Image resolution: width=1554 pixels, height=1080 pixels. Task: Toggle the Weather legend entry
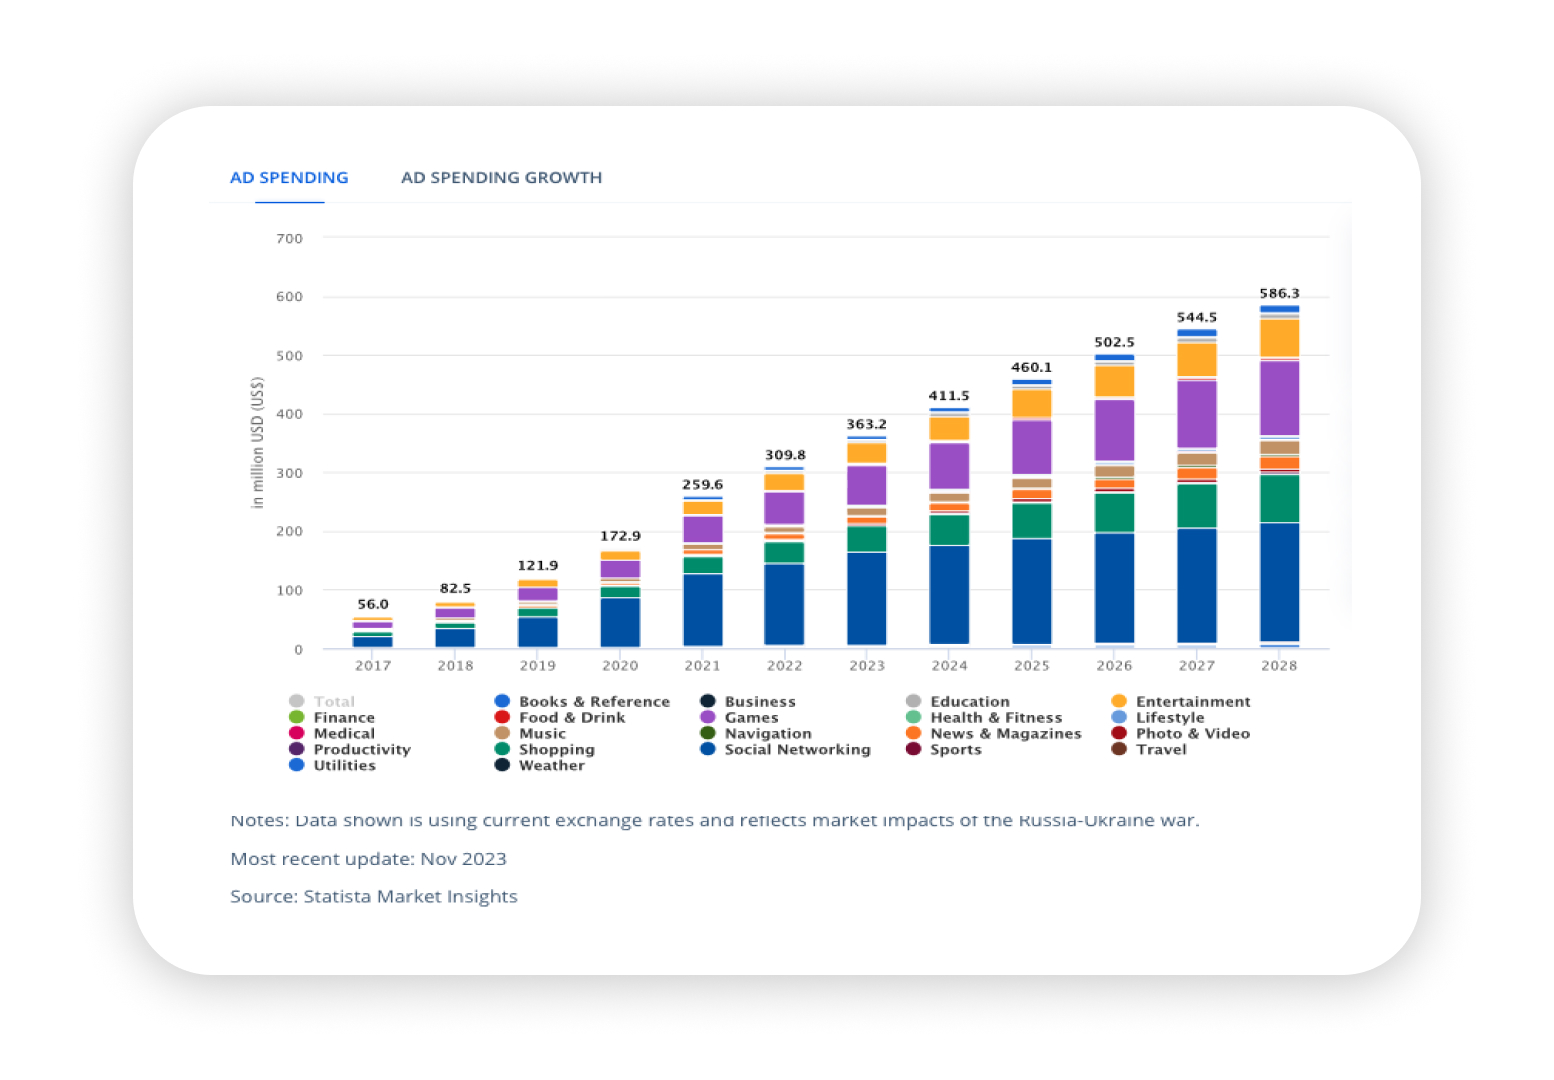click(x=540, y=765)
